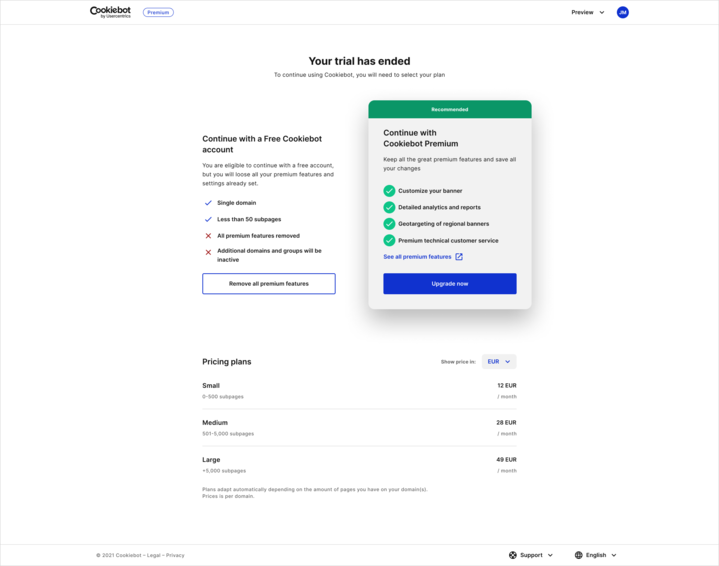Screen dimensions: 719x566
Task: Click the +5,000 subpages text
Action: [x=224, y=471]
